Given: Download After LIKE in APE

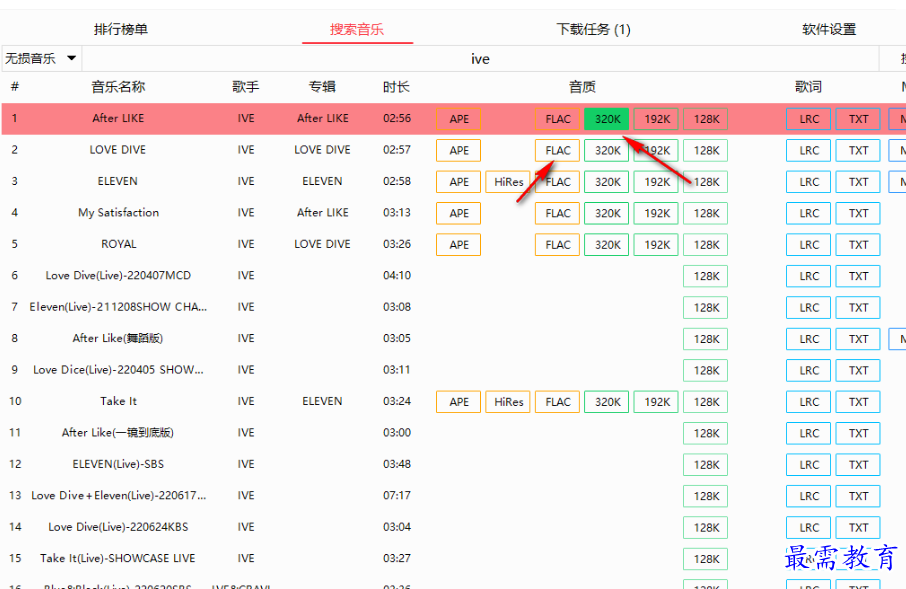Looking at the screenshot, I should tap(459, 119).
